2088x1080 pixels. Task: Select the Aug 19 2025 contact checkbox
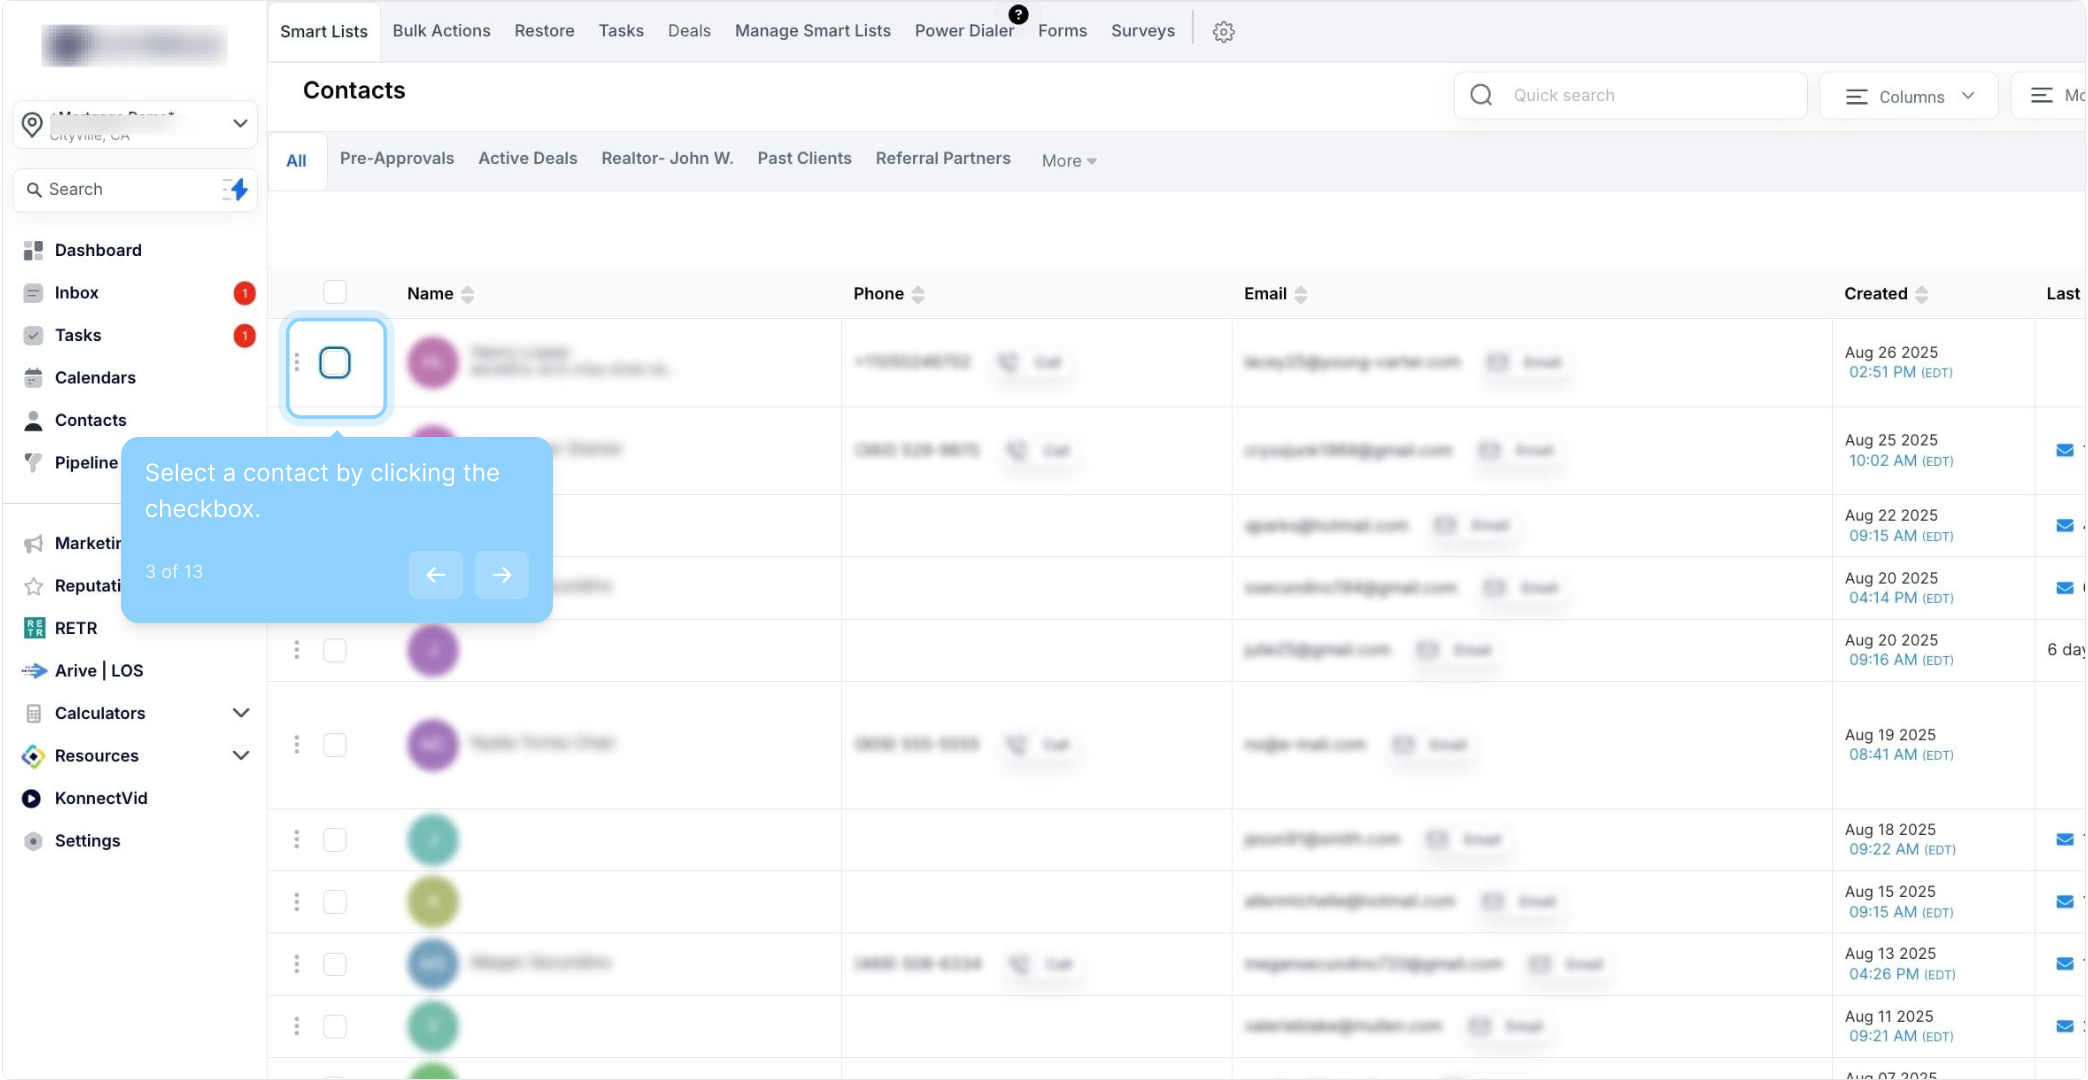click(x=335, y=745)
